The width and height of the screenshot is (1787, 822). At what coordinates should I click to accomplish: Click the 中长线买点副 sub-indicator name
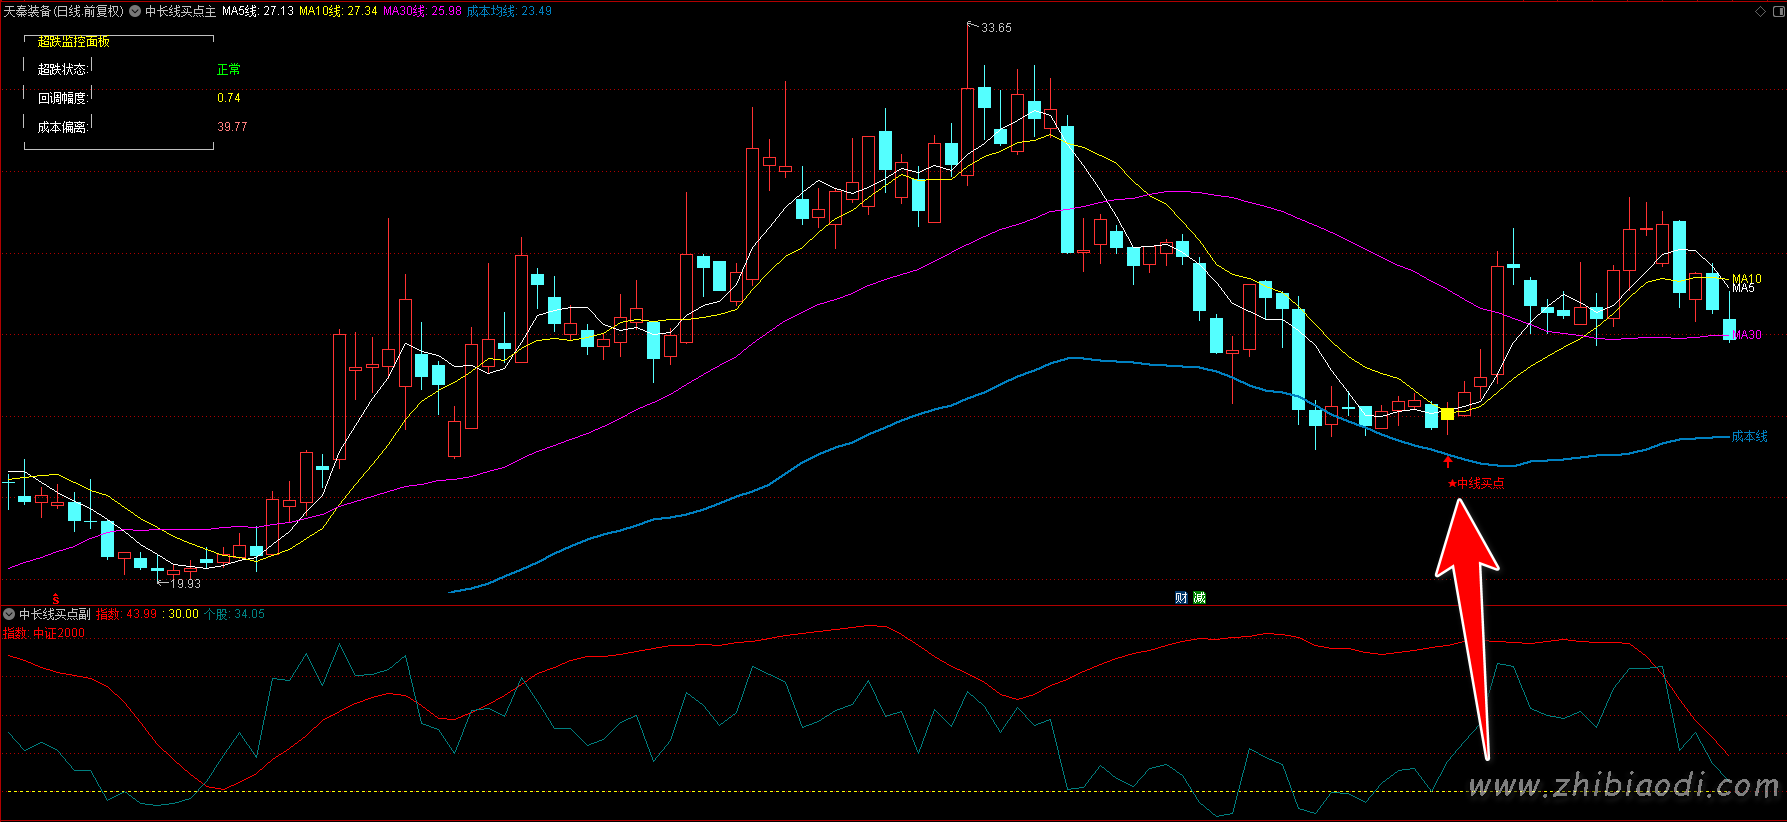pyautogui.click(x=55, y=614)
